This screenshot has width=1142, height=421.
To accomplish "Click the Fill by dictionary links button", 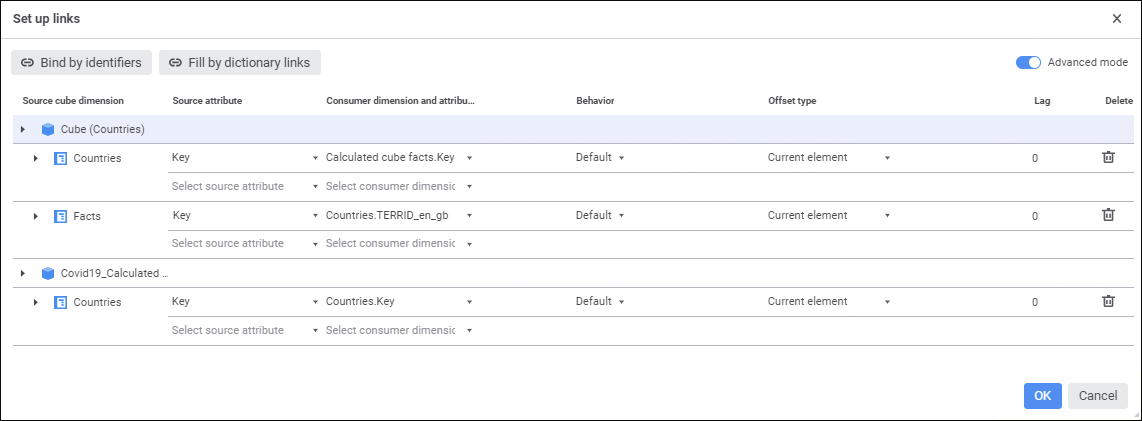I will point(240,62).
